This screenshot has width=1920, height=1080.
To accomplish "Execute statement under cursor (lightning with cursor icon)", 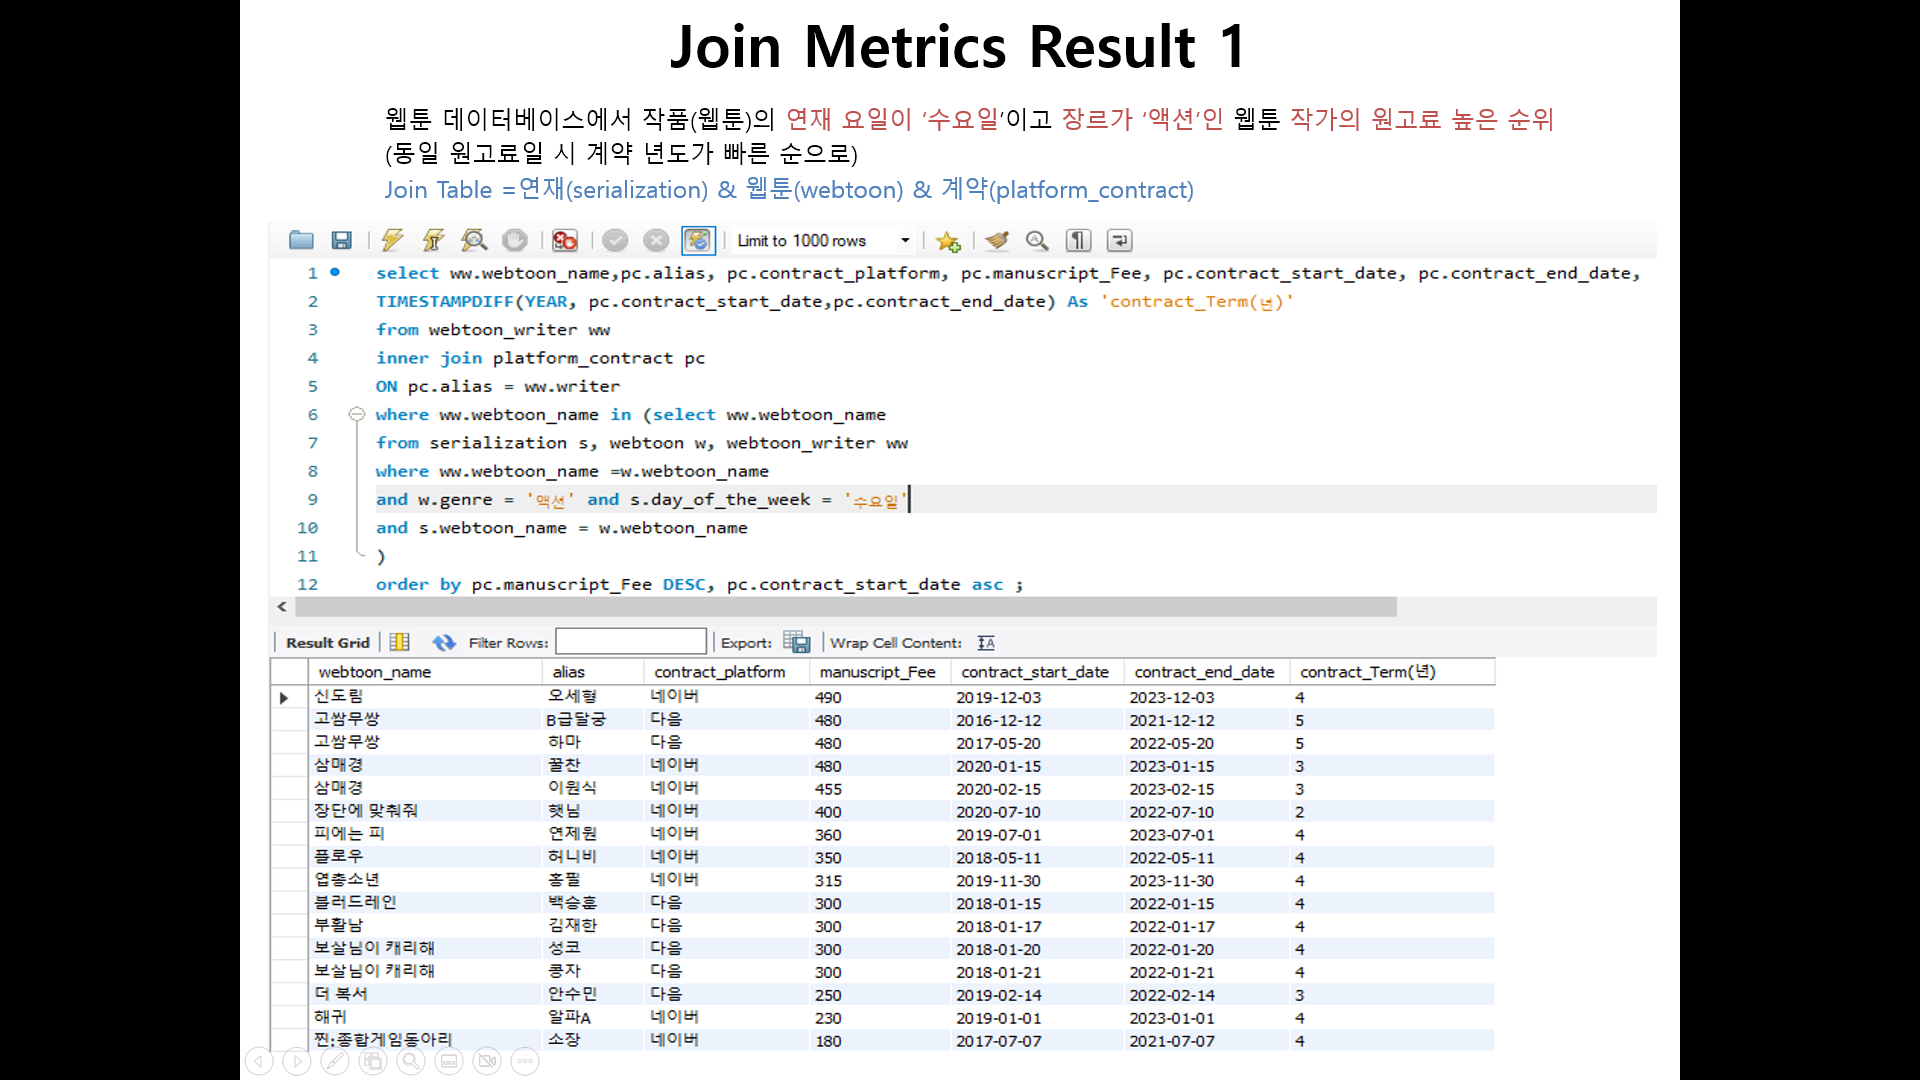I will pyautogui.click(x=433, y=240).
